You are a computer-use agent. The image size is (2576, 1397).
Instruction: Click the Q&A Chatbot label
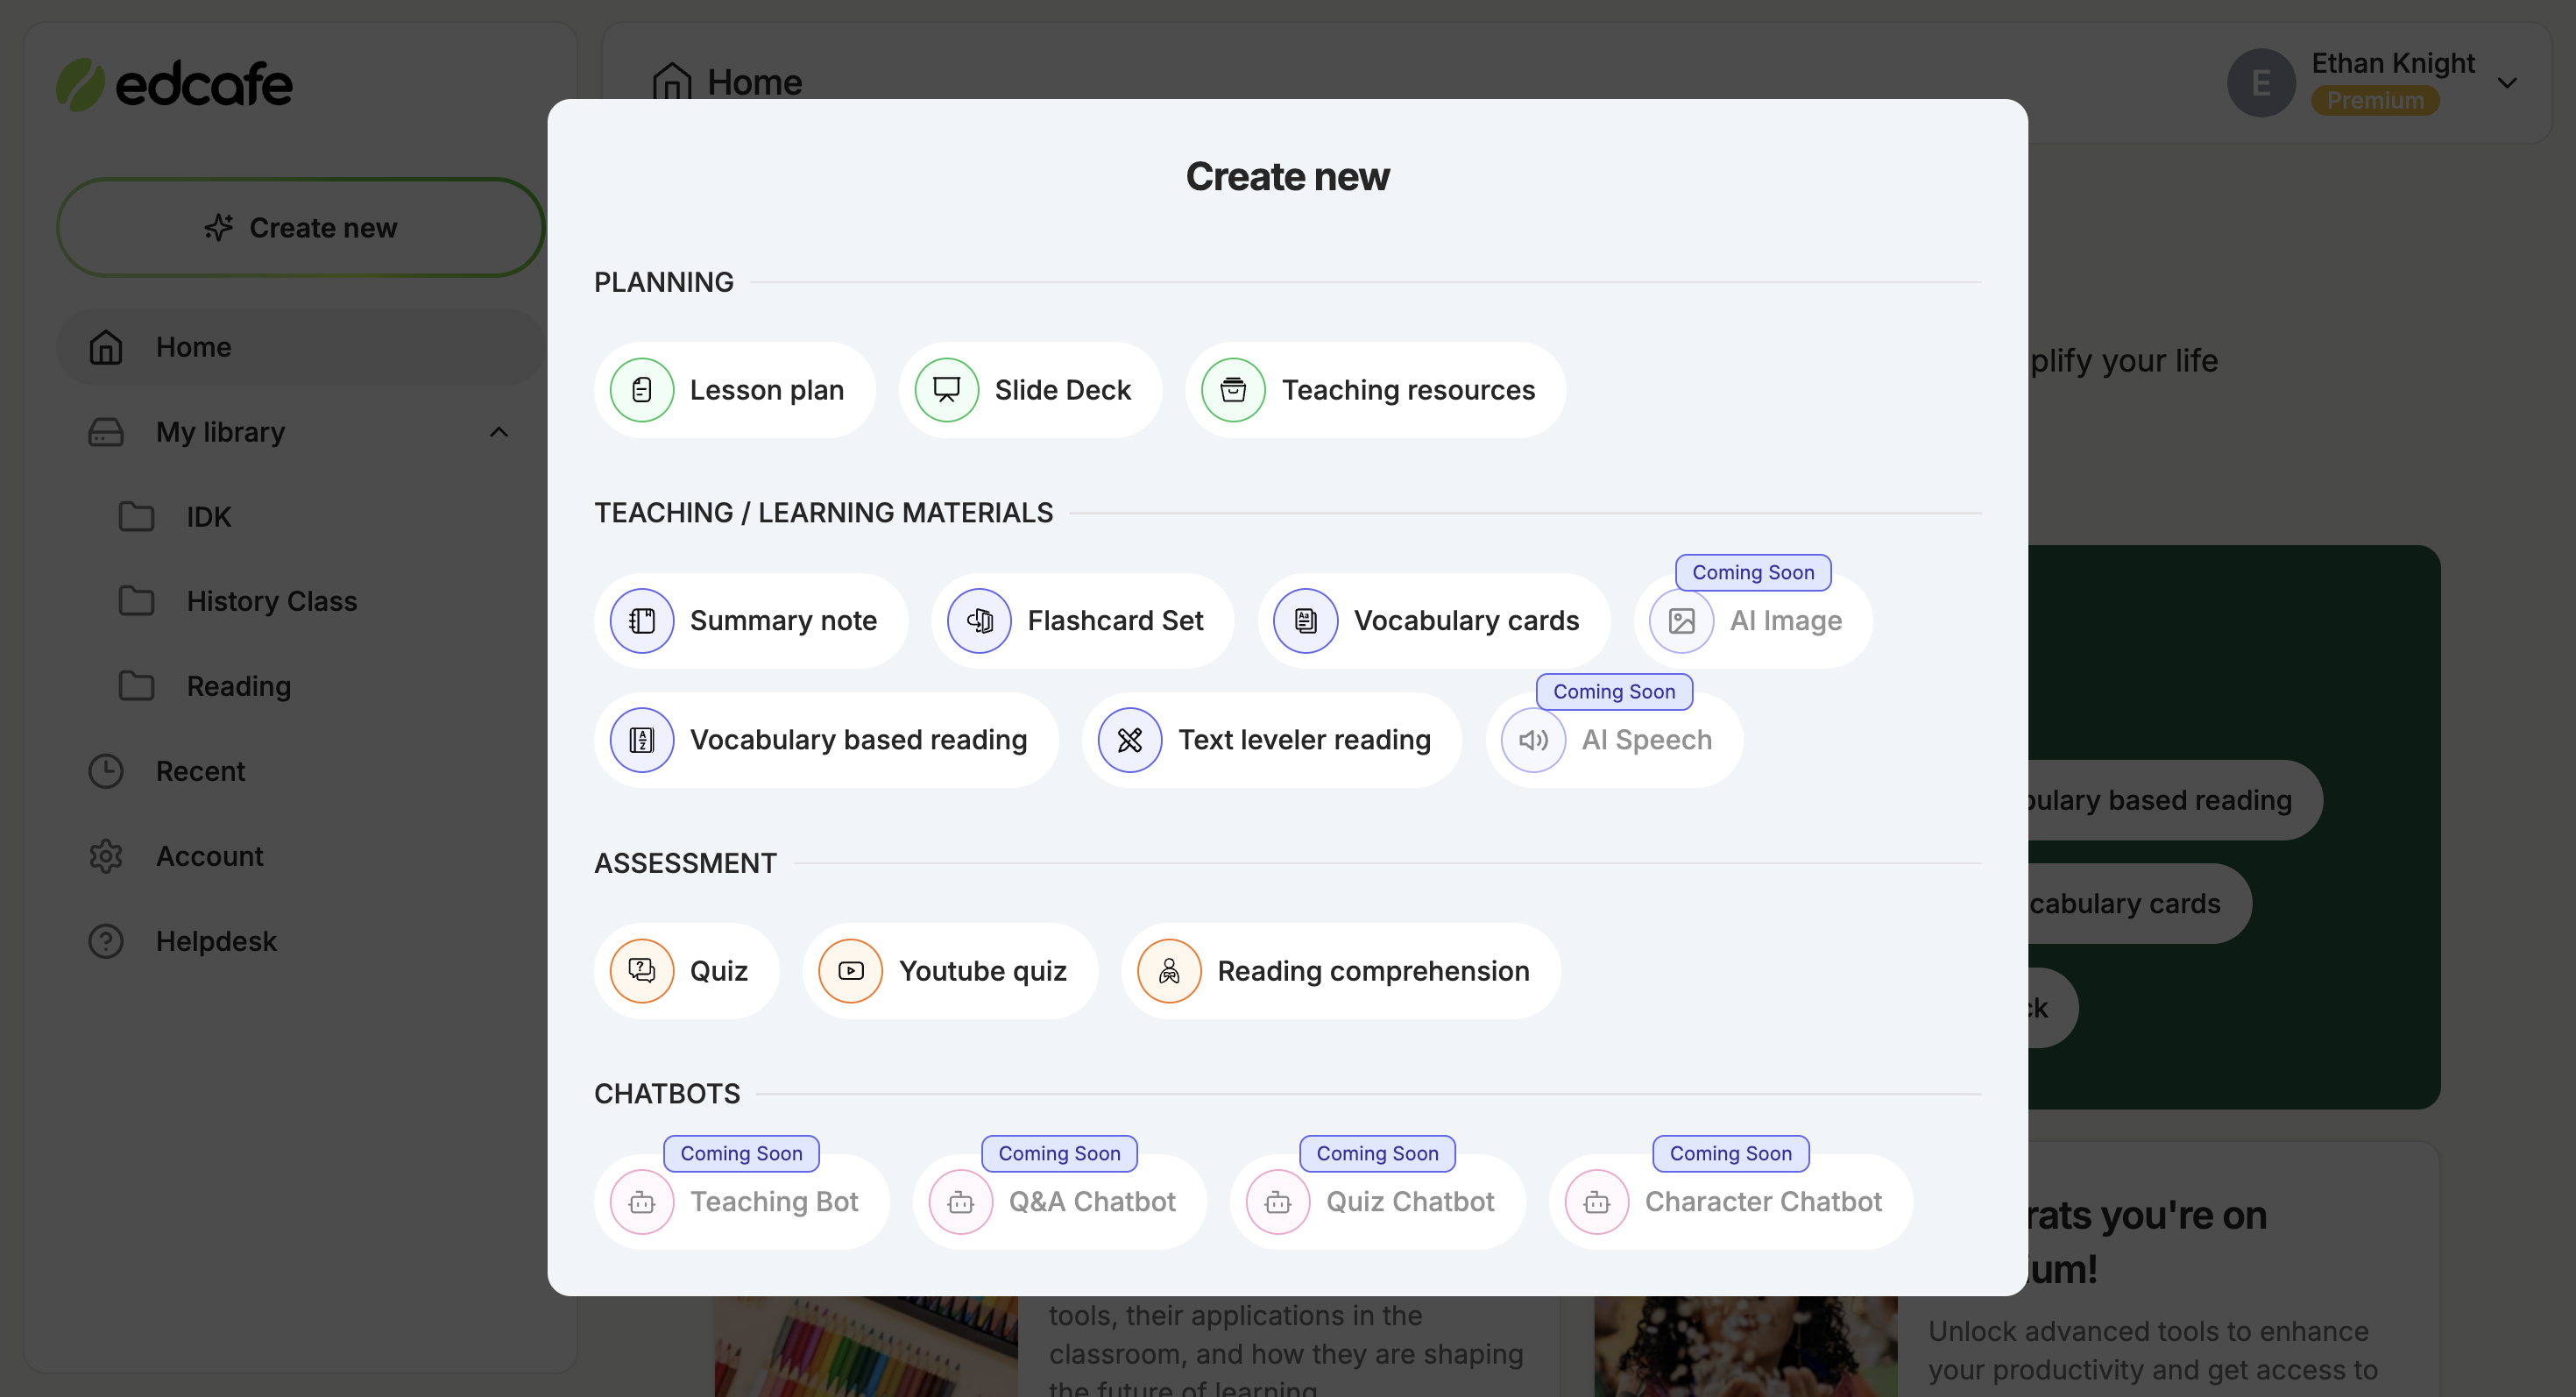1092,1202
